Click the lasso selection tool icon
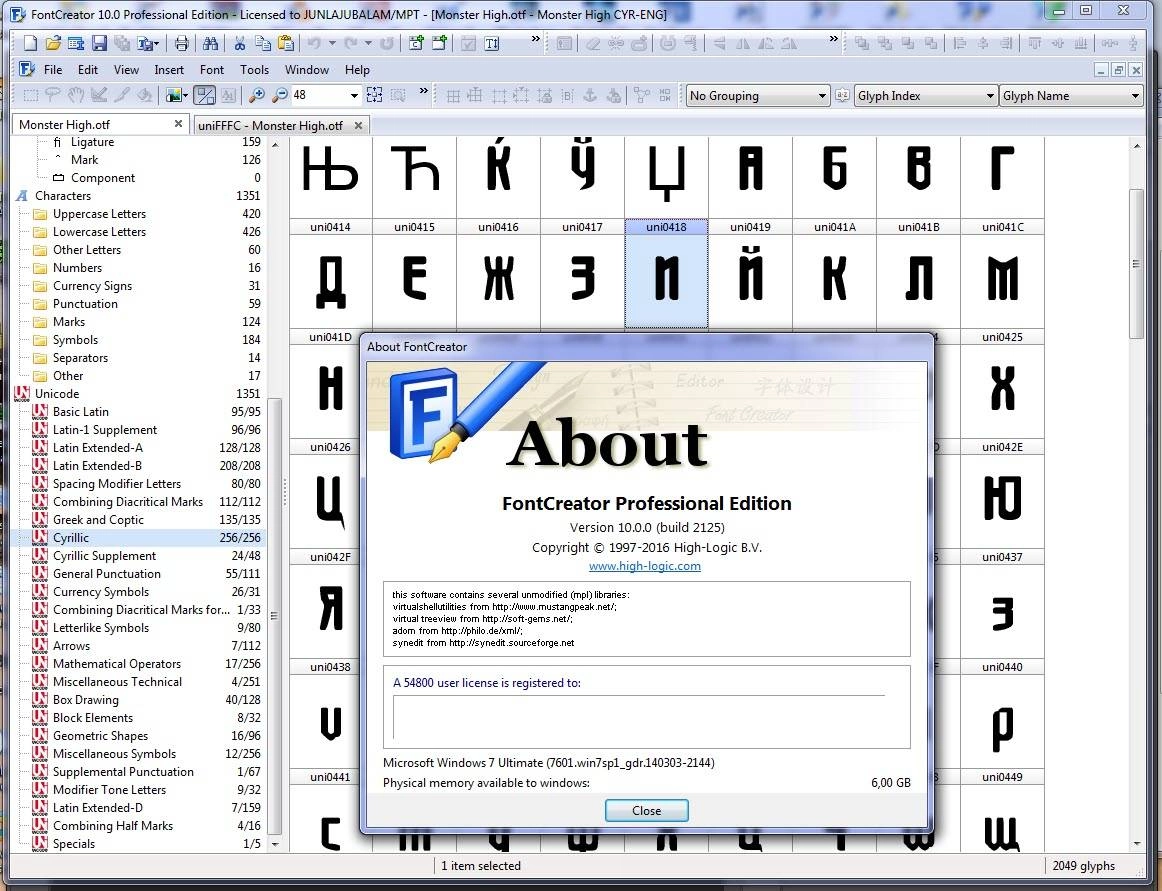1162x891 pixels. tap(53, 95)
